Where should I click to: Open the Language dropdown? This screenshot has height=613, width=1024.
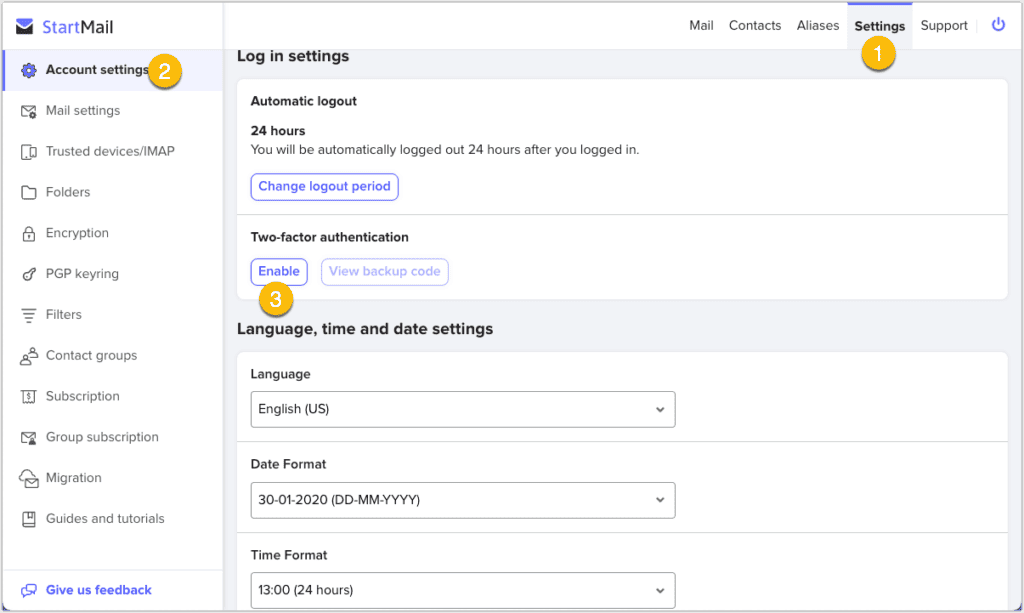point(462,409)
